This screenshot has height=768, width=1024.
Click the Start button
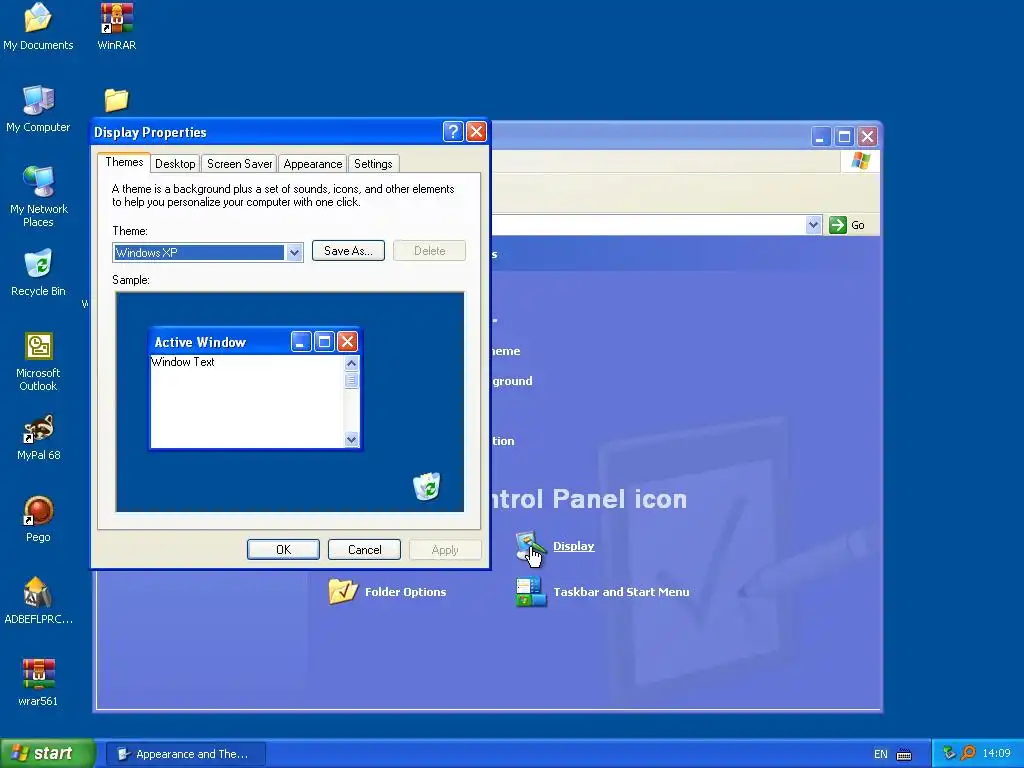click(x=48, y=754)
